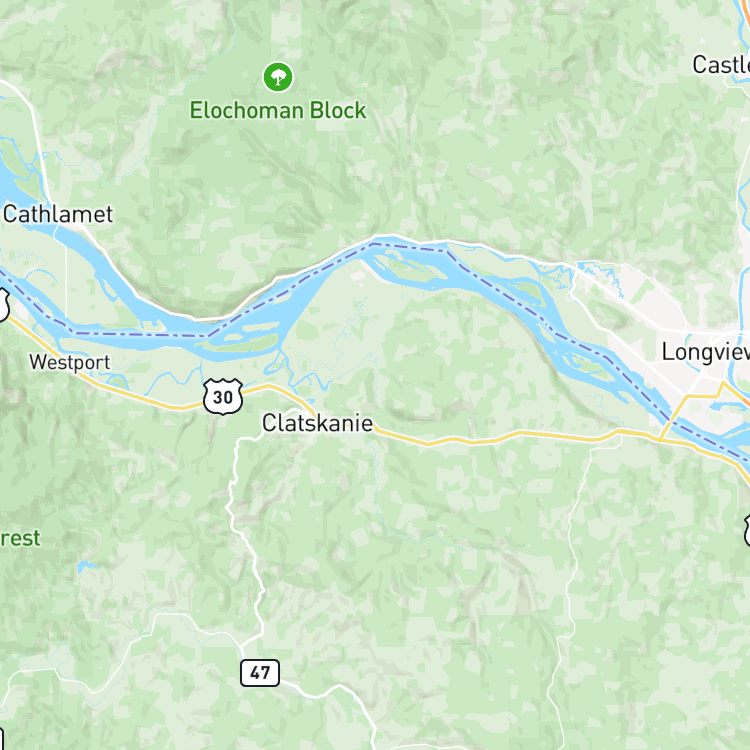This screenshot has width=750, height=750.
Task: Click the Westport town label
Action: point(70,363)
